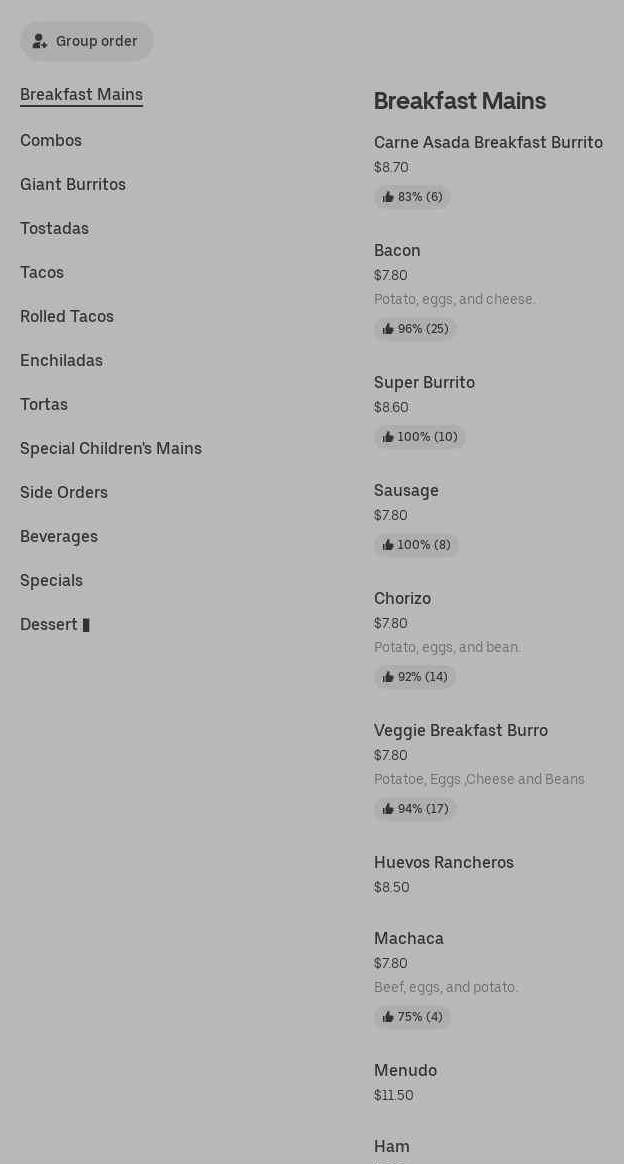The height and width of the screenshot is (1164, 624).
Task: Open the Carne Asada Breakfast Burrito item
Action: (488, 143)
